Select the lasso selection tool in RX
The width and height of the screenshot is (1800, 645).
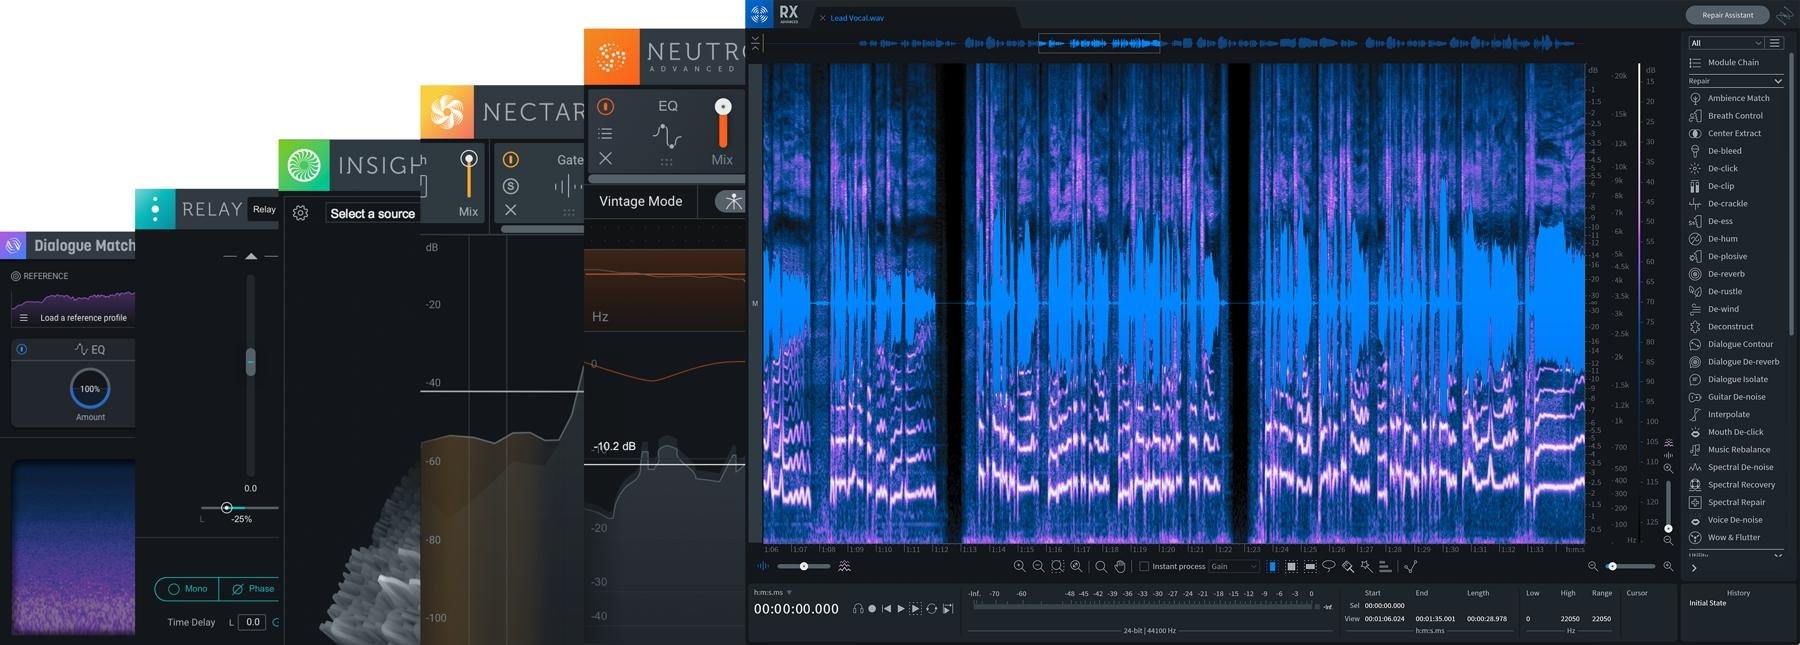1329,566
